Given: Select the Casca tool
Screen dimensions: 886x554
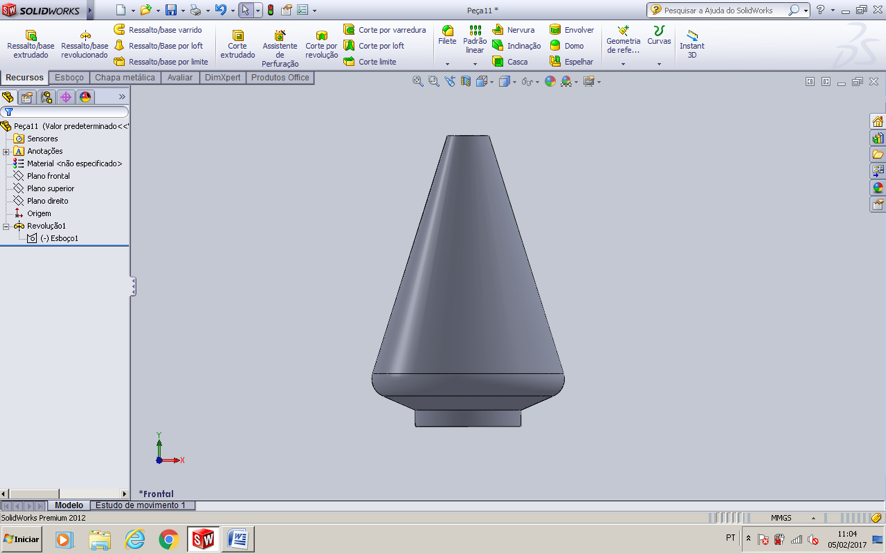Looking at the screenshot, I should (x=510, y=62).
